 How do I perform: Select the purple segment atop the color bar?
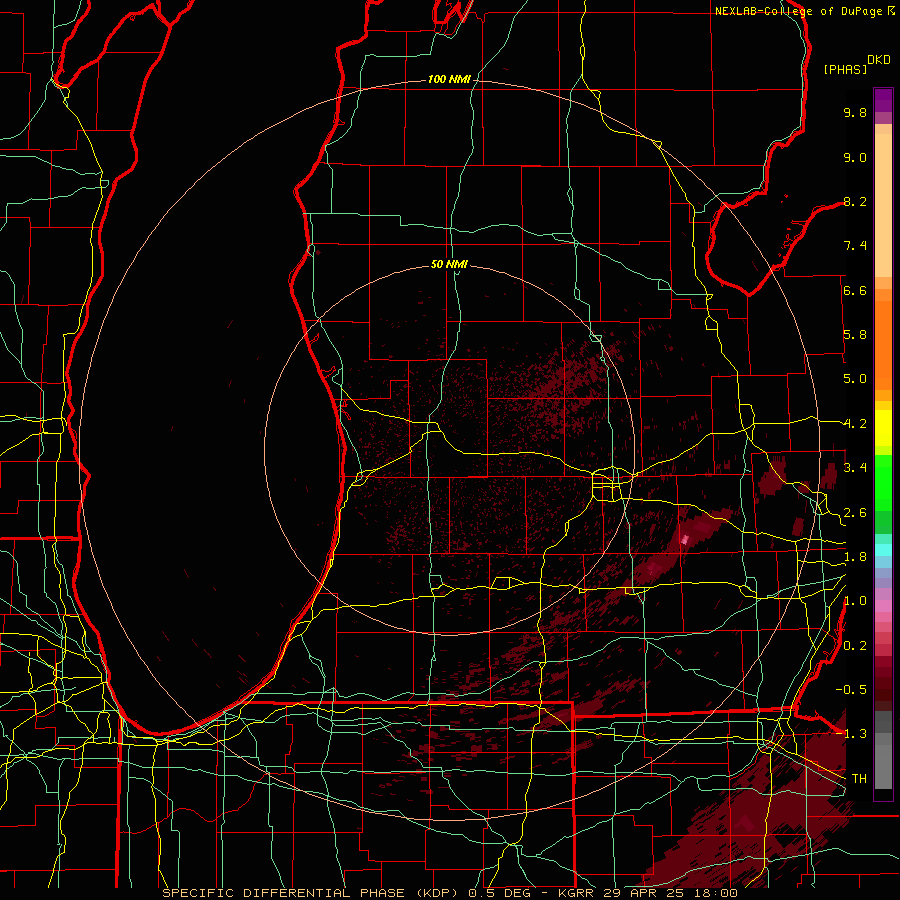tap(883, 100)
